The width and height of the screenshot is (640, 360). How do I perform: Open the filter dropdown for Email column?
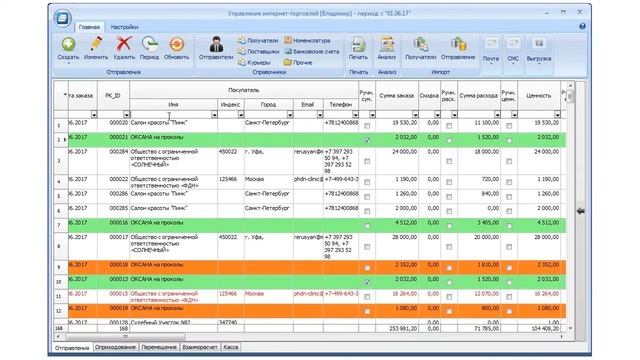tap(320, 115)
